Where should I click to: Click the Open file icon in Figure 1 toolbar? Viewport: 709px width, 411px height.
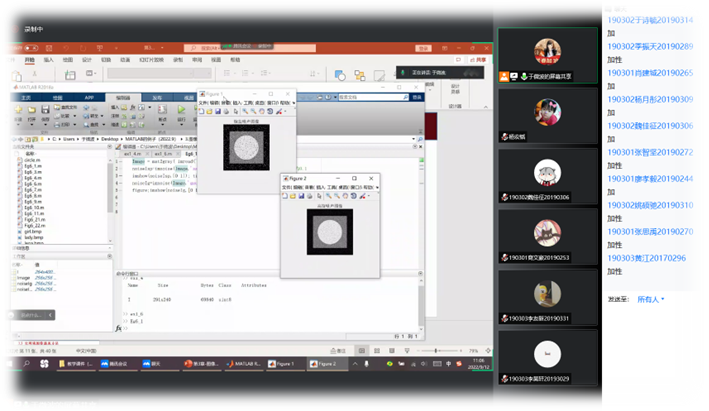click(x=207, y=111)
